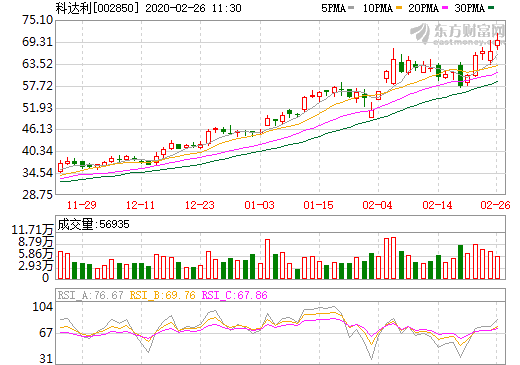Click the 11-29 date axis label

click(x=82, y=205)
